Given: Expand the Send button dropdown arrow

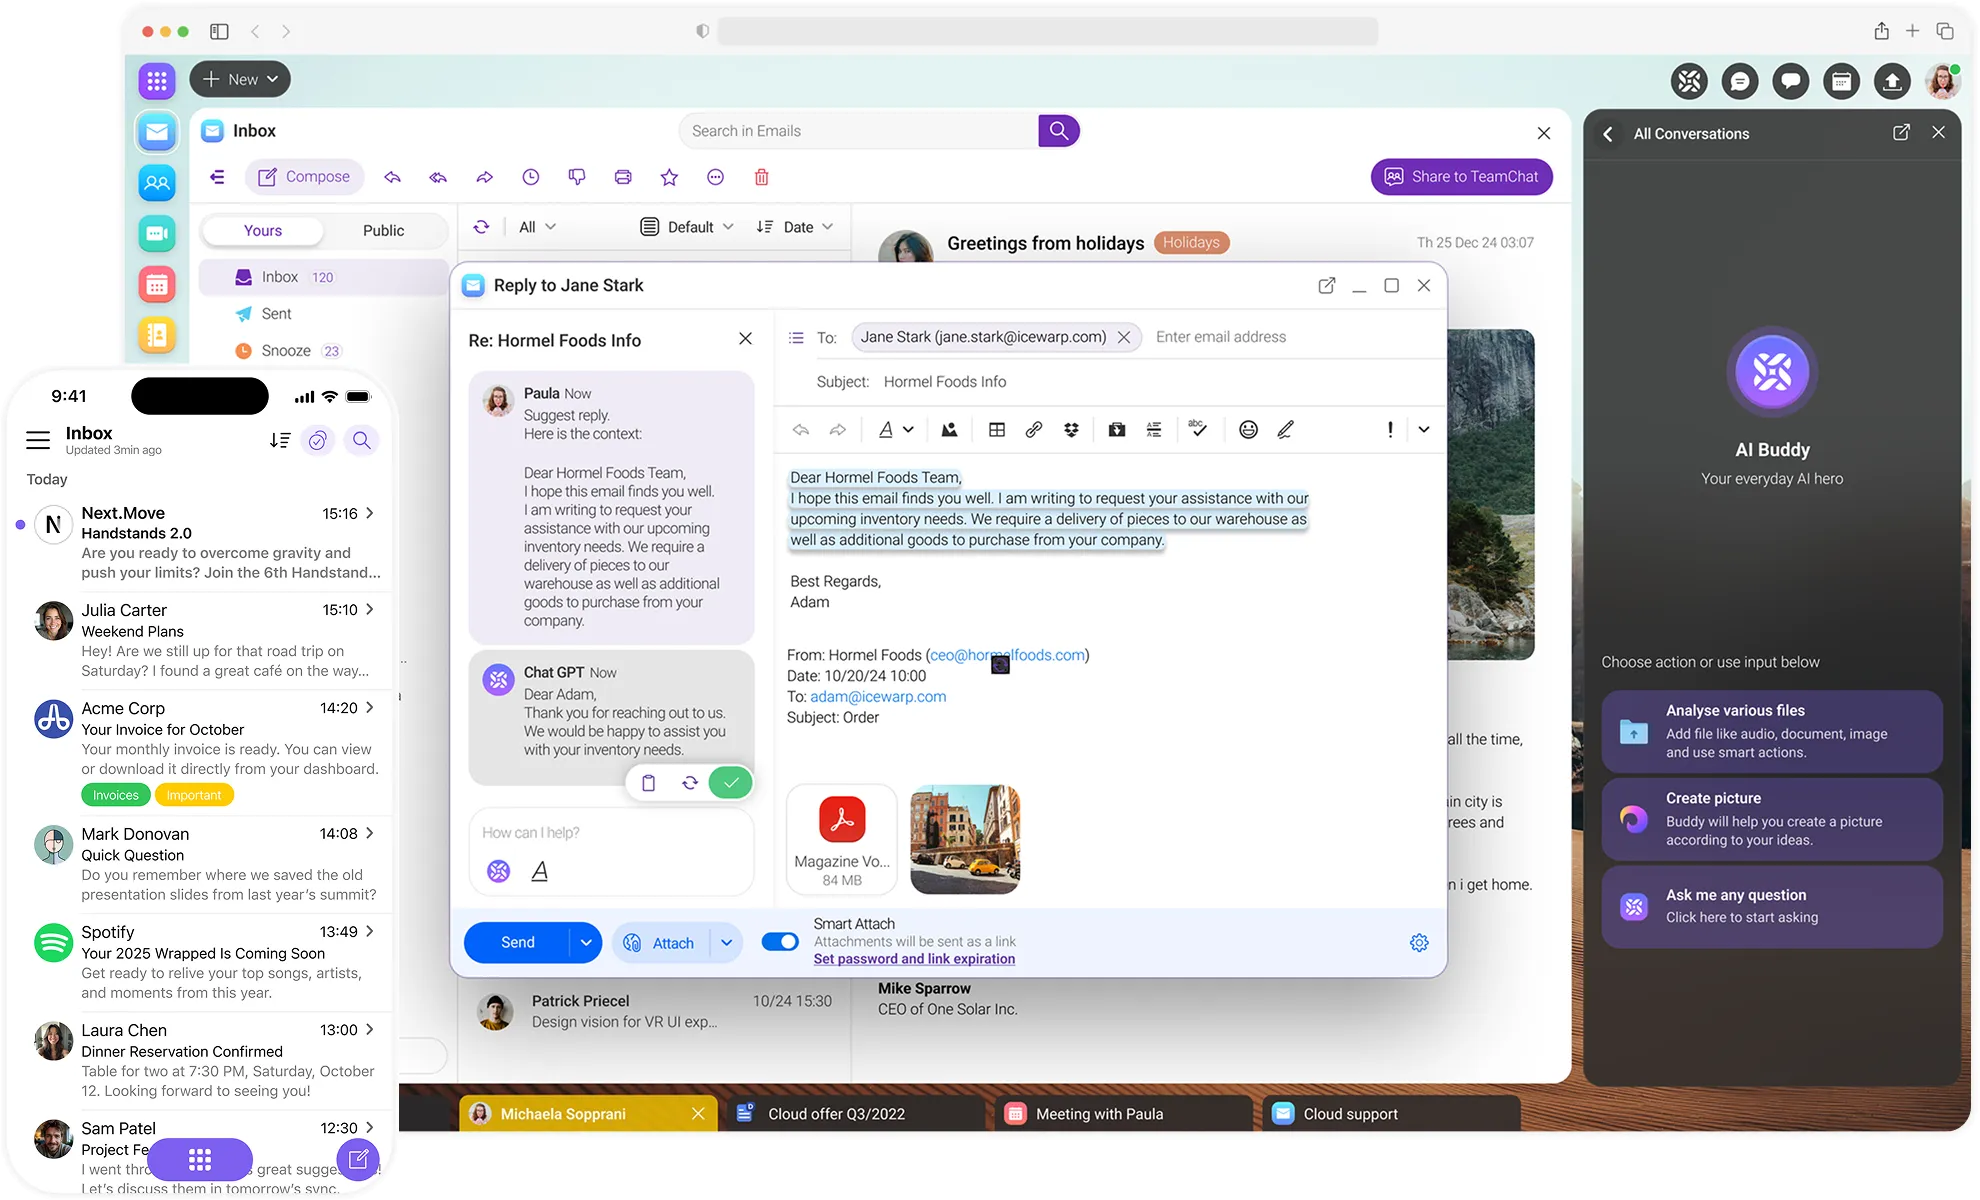Looking at the screenshot, I should coord(586,943).
